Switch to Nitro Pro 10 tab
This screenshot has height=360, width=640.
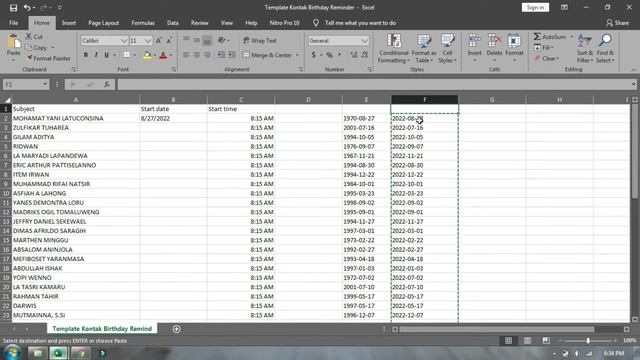(x=284, y=23)
